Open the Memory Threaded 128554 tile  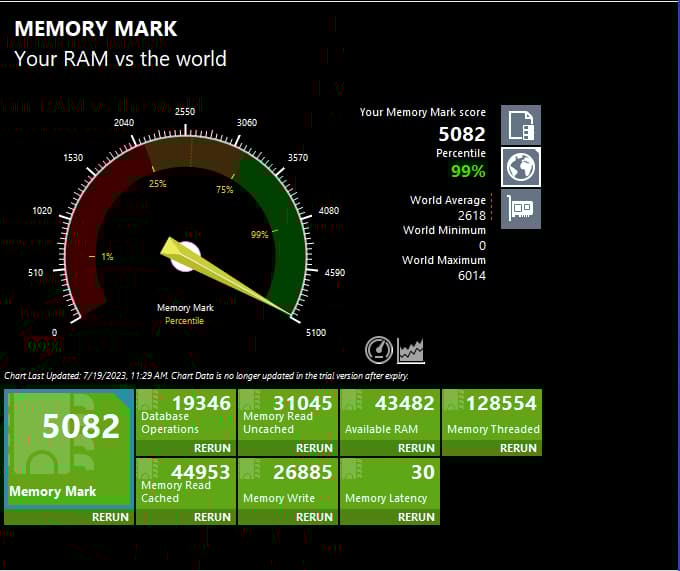[492, 415]
